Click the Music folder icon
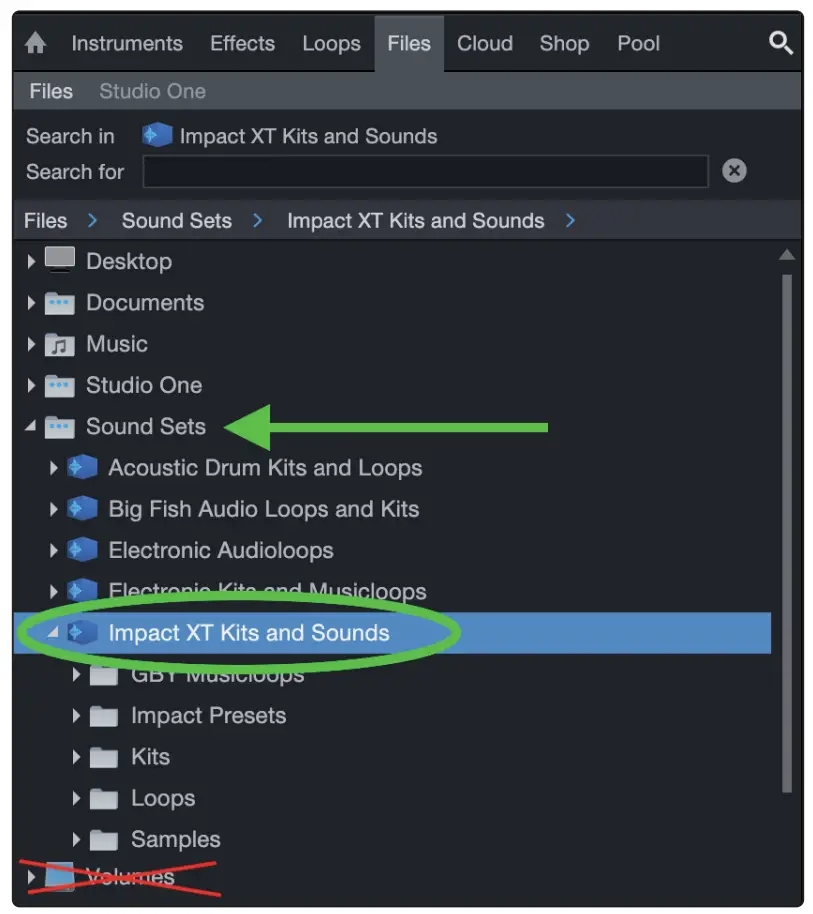 tap(60, 345)
